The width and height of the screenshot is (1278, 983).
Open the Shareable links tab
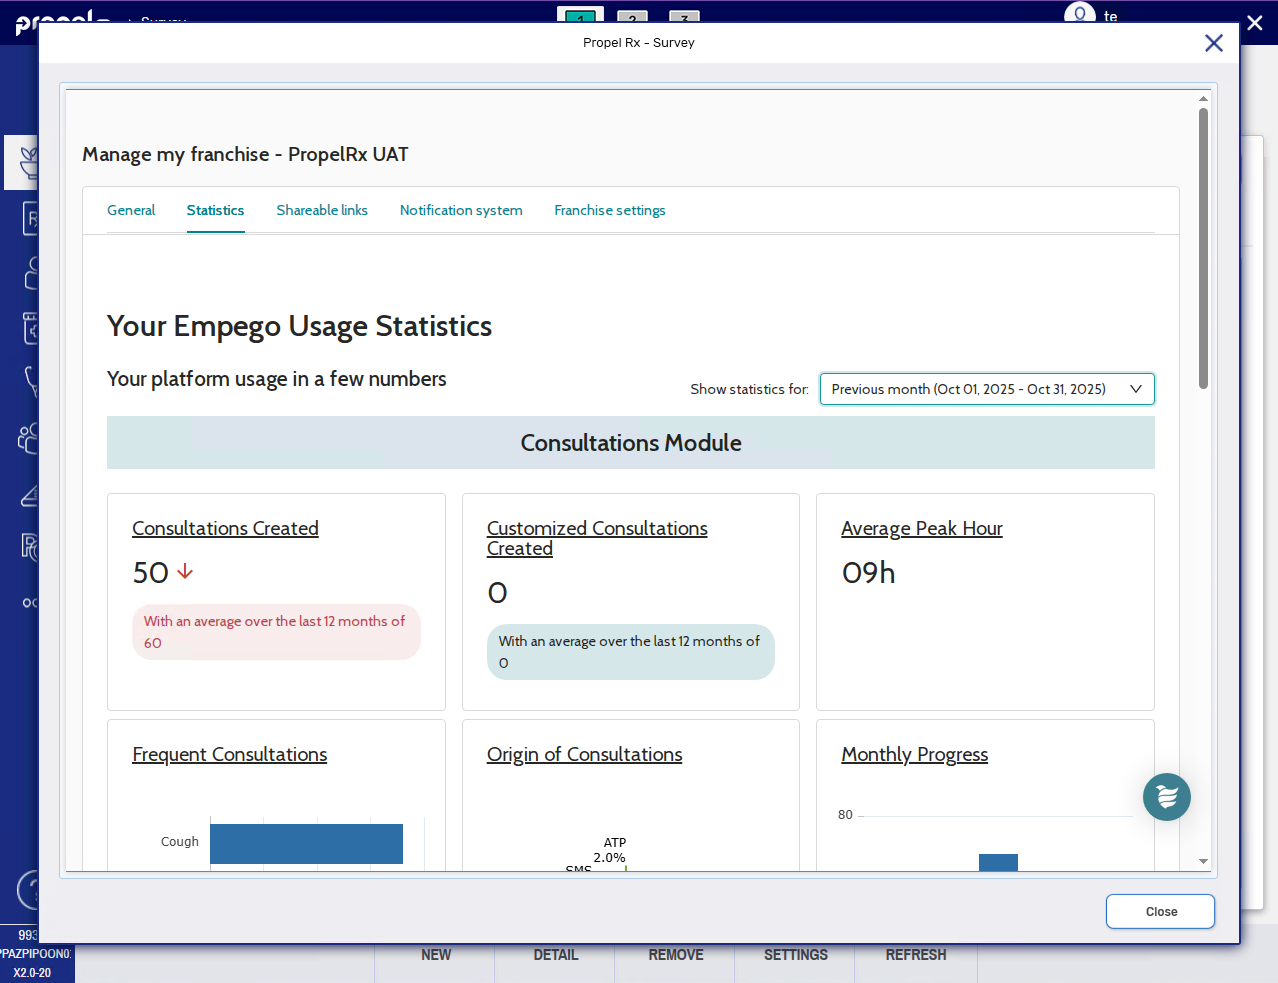[322, 210]
